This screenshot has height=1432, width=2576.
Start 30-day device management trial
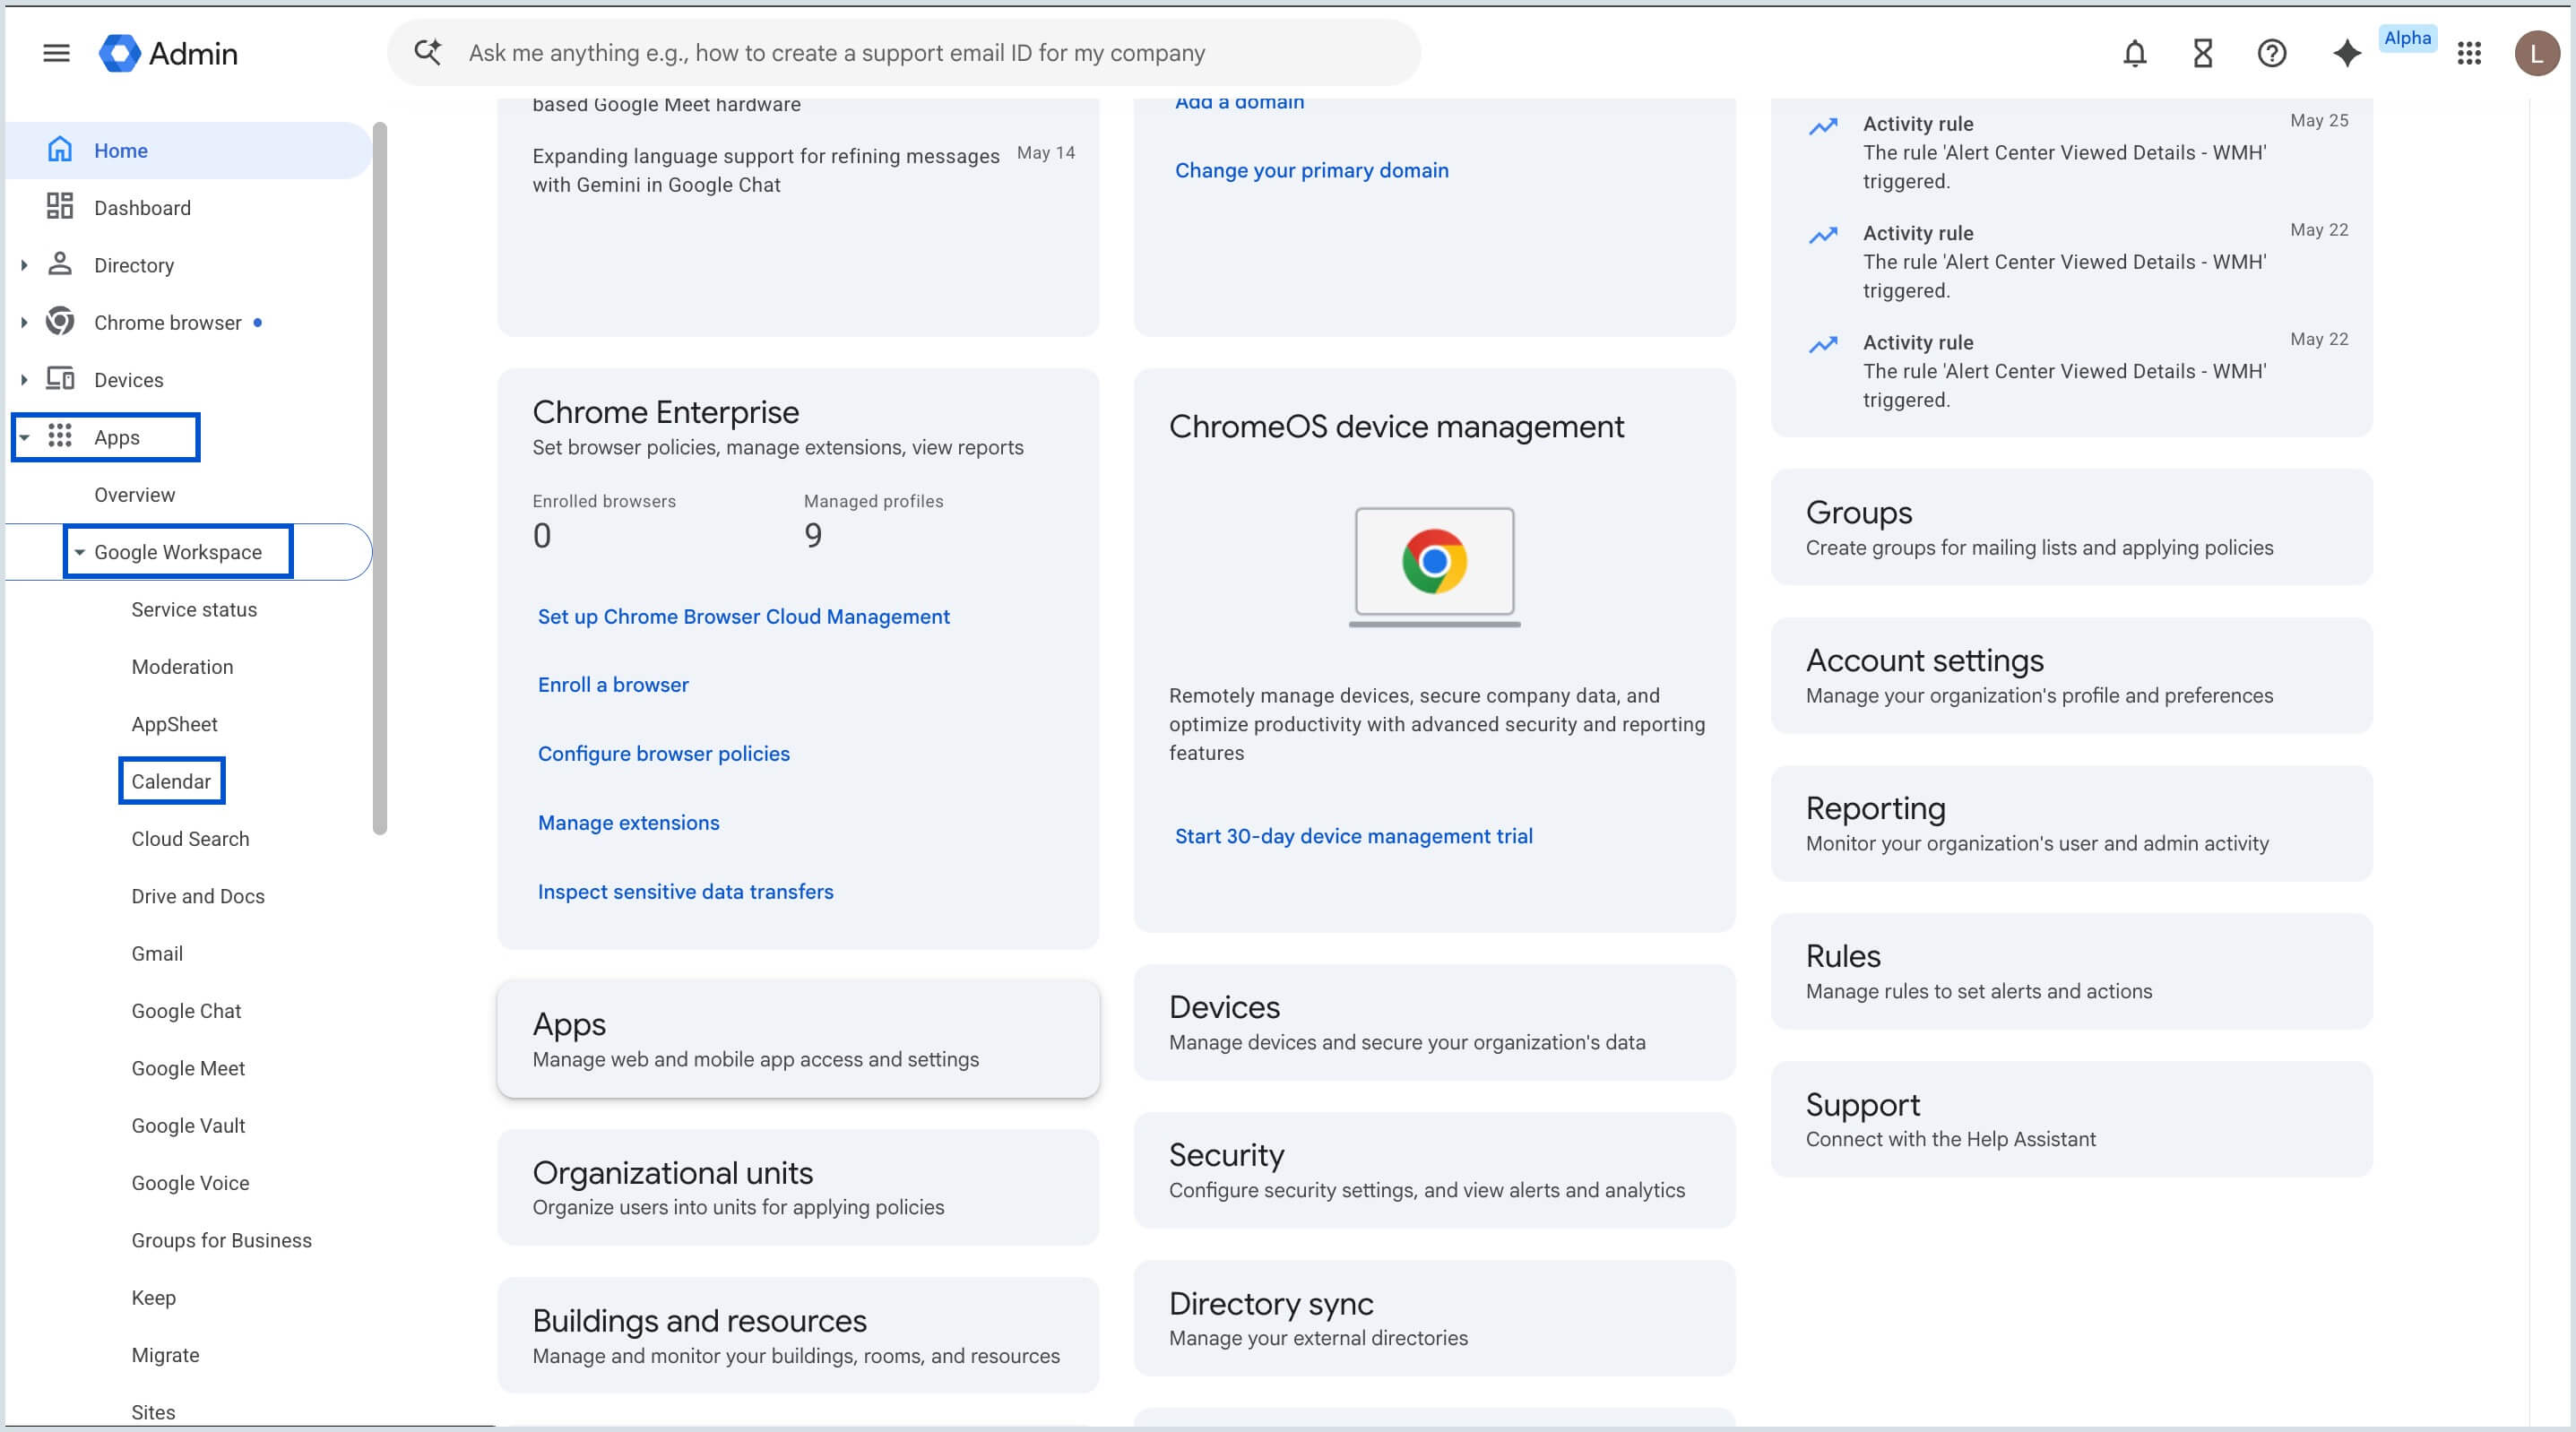pyautogui.click(x=1353, y=835)
